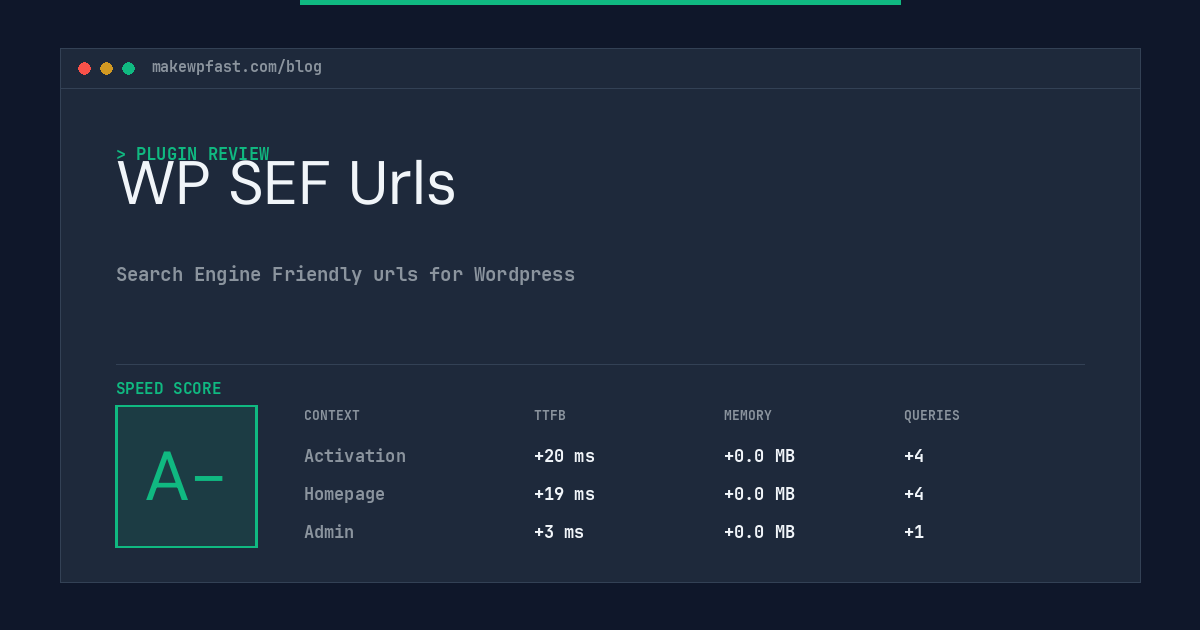Screen dimensions: 1200x630
Task: Click the Activation queries '+4' value
Action: pyautogui.click(x=914, y=456)
